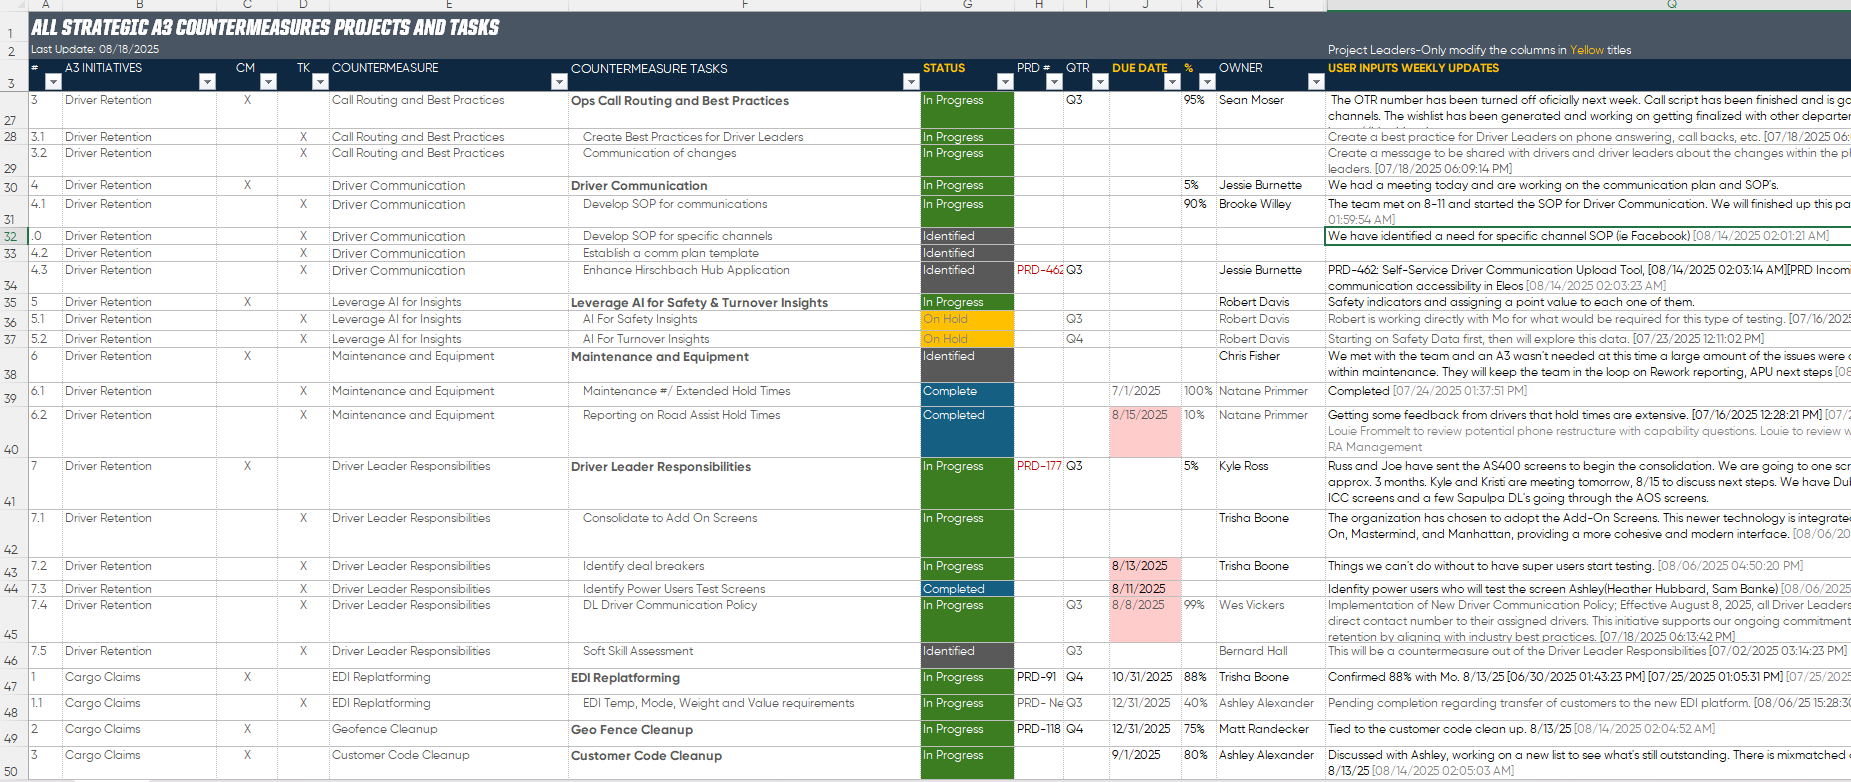The width and height of the screenshot is (1851, 782).
Task: Select the 'Establish a comm plan template' cell
Action: (x=744, y=253)
